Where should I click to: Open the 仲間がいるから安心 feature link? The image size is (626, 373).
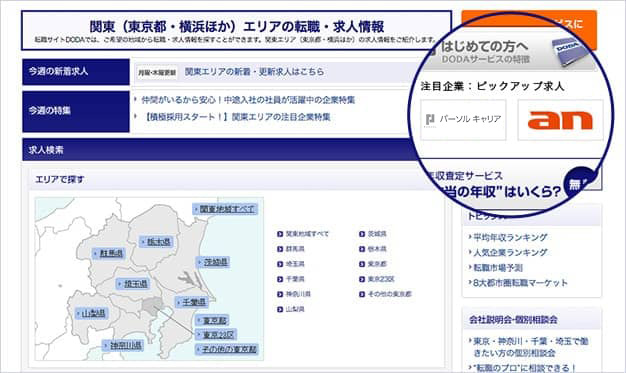click(x=248, y=100)
